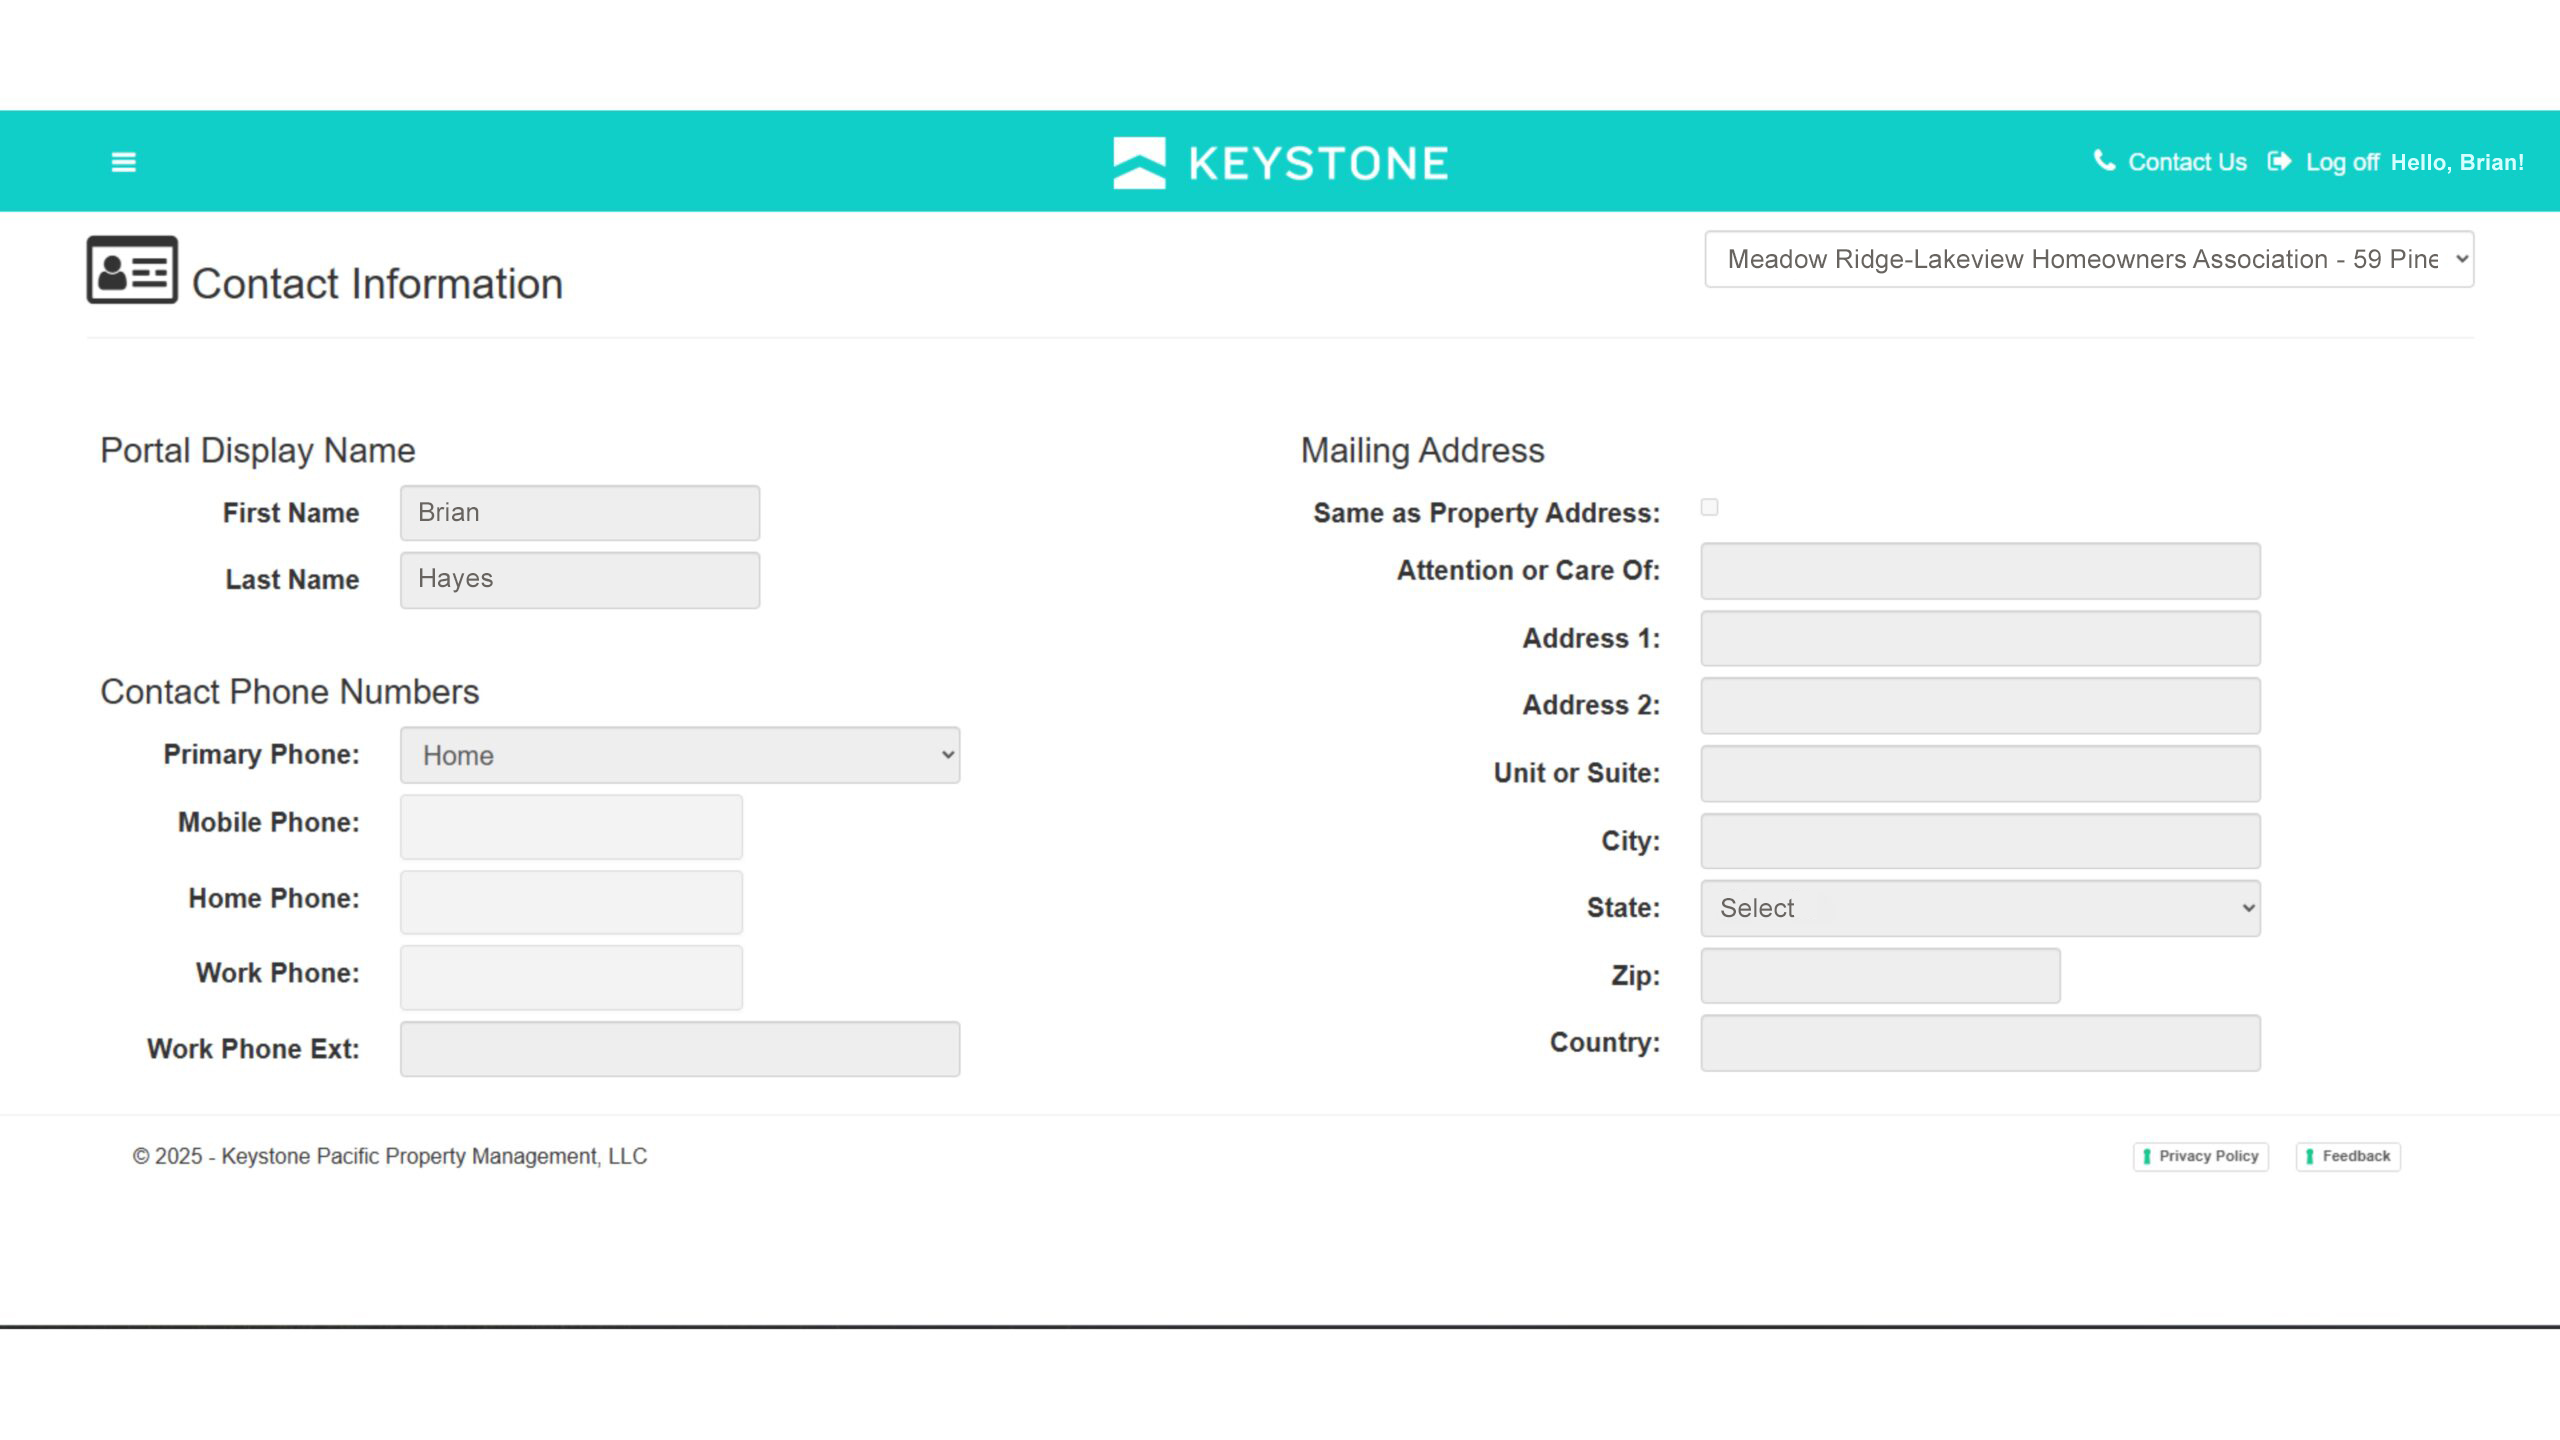Screen dimensions: 2560x1440
Task: Click the Contact Us link
Action: pos(2187,162)
